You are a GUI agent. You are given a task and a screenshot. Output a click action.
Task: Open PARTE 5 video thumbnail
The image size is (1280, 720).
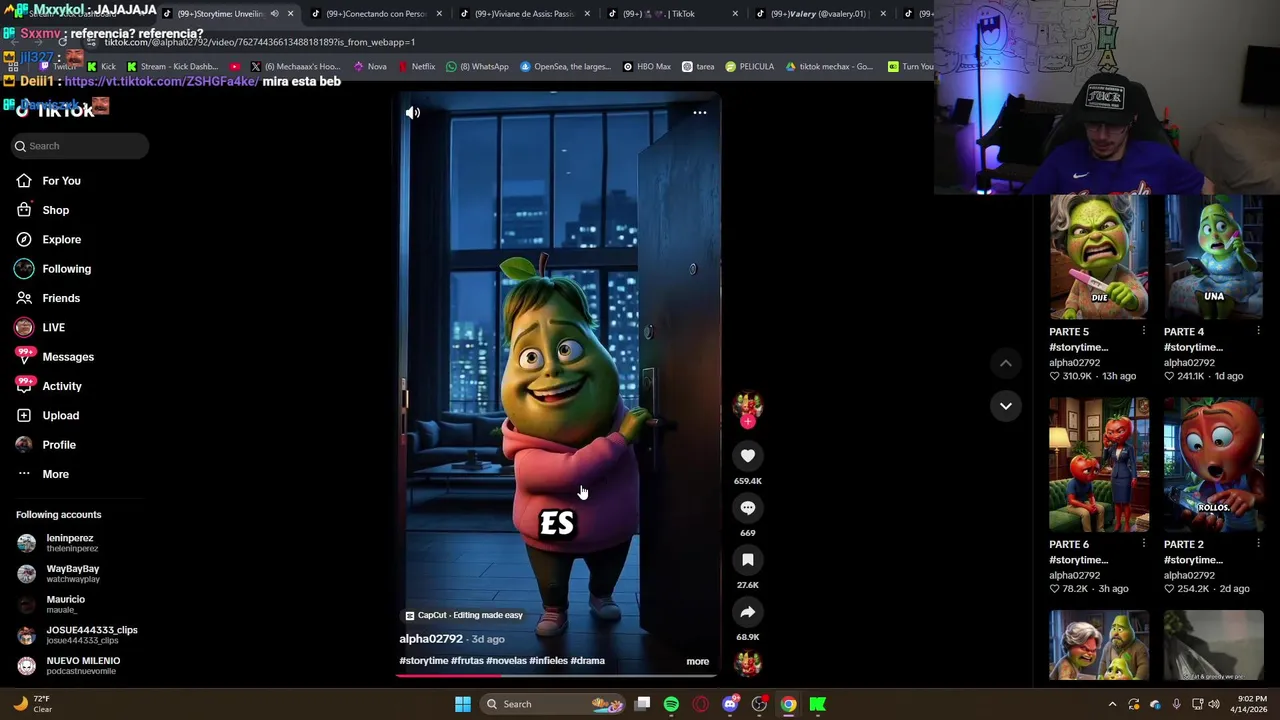point(1099,257)
